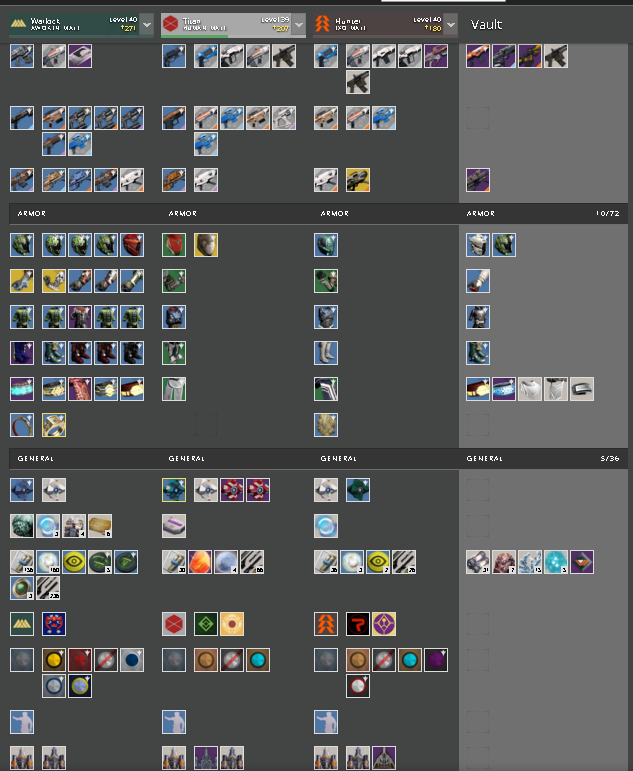The image size is (633, 771).
Task: Select the Hunter's blue glowing orb consumable
Action: (x=326, y=526)
